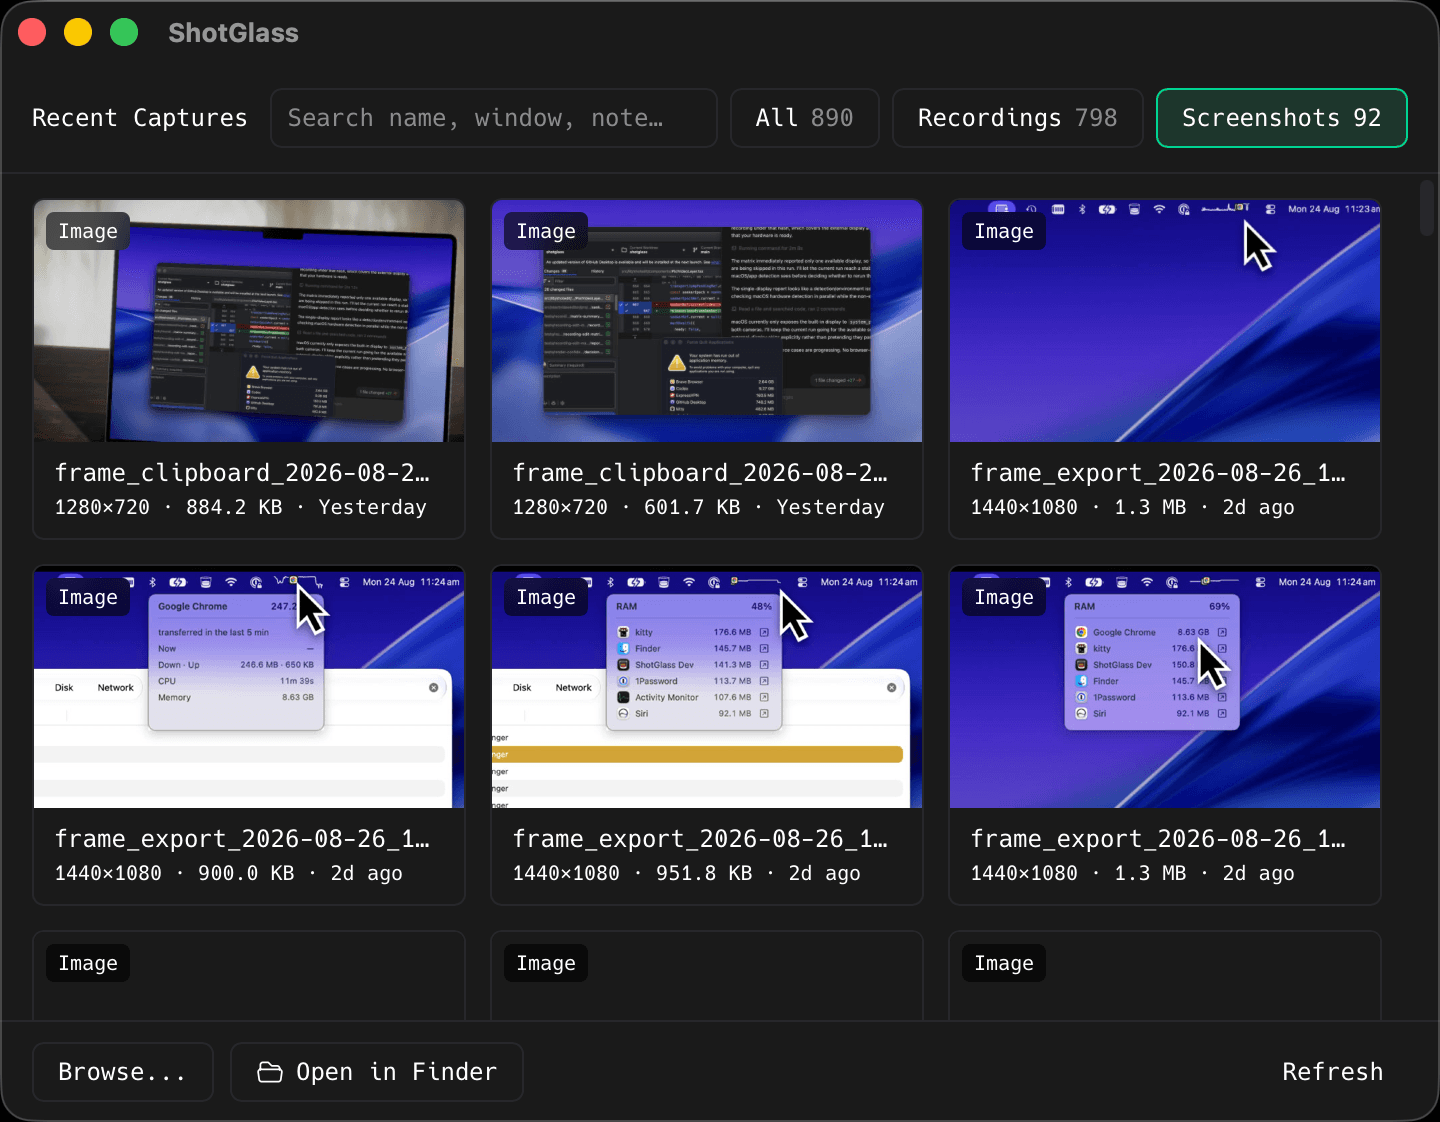This screenshot has width=1440, height=1122.
Task: Click the Image badge on the 884.2 KB capture
Action: pos(88,231)
